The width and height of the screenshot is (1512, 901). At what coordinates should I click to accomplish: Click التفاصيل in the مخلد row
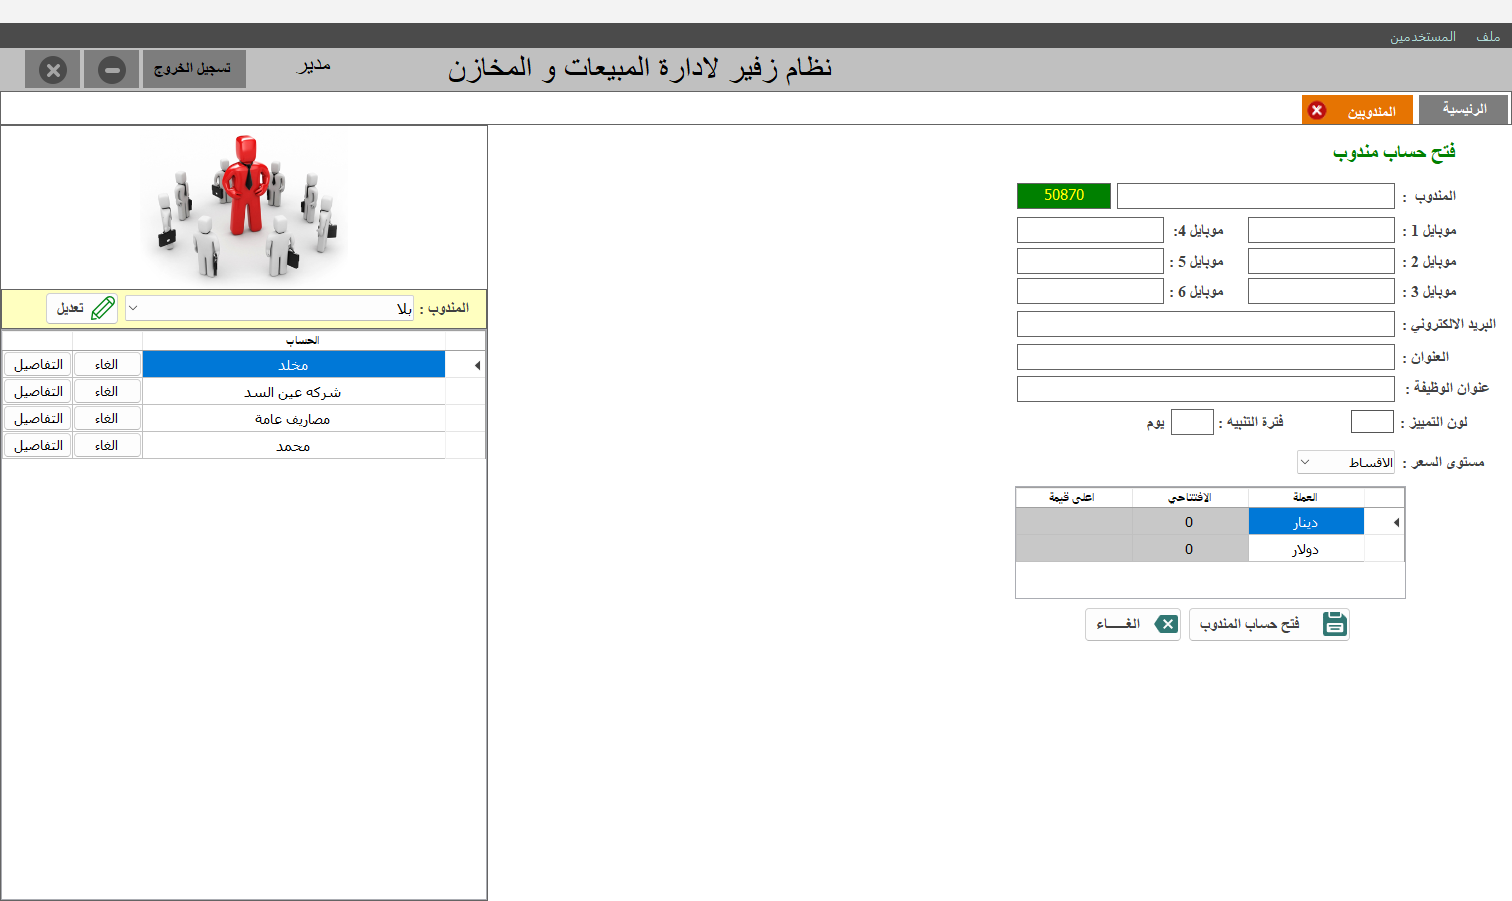point(38,365)
